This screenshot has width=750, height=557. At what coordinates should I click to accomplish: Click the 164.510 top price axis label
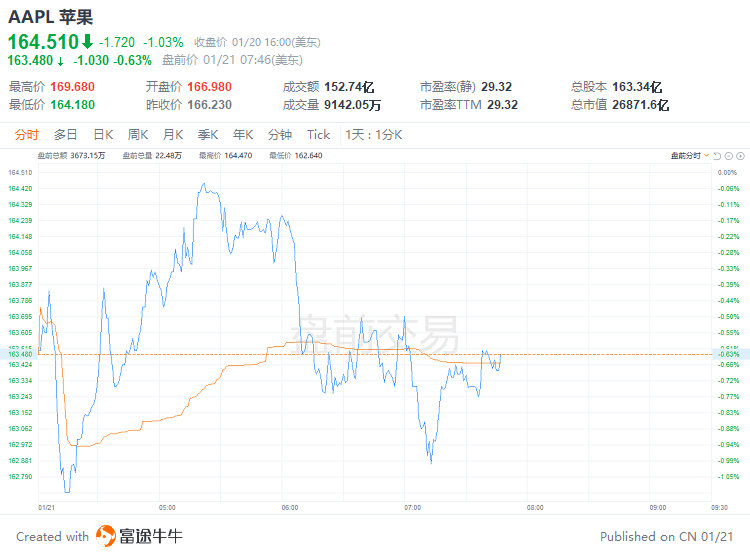(x=20, y=173)
